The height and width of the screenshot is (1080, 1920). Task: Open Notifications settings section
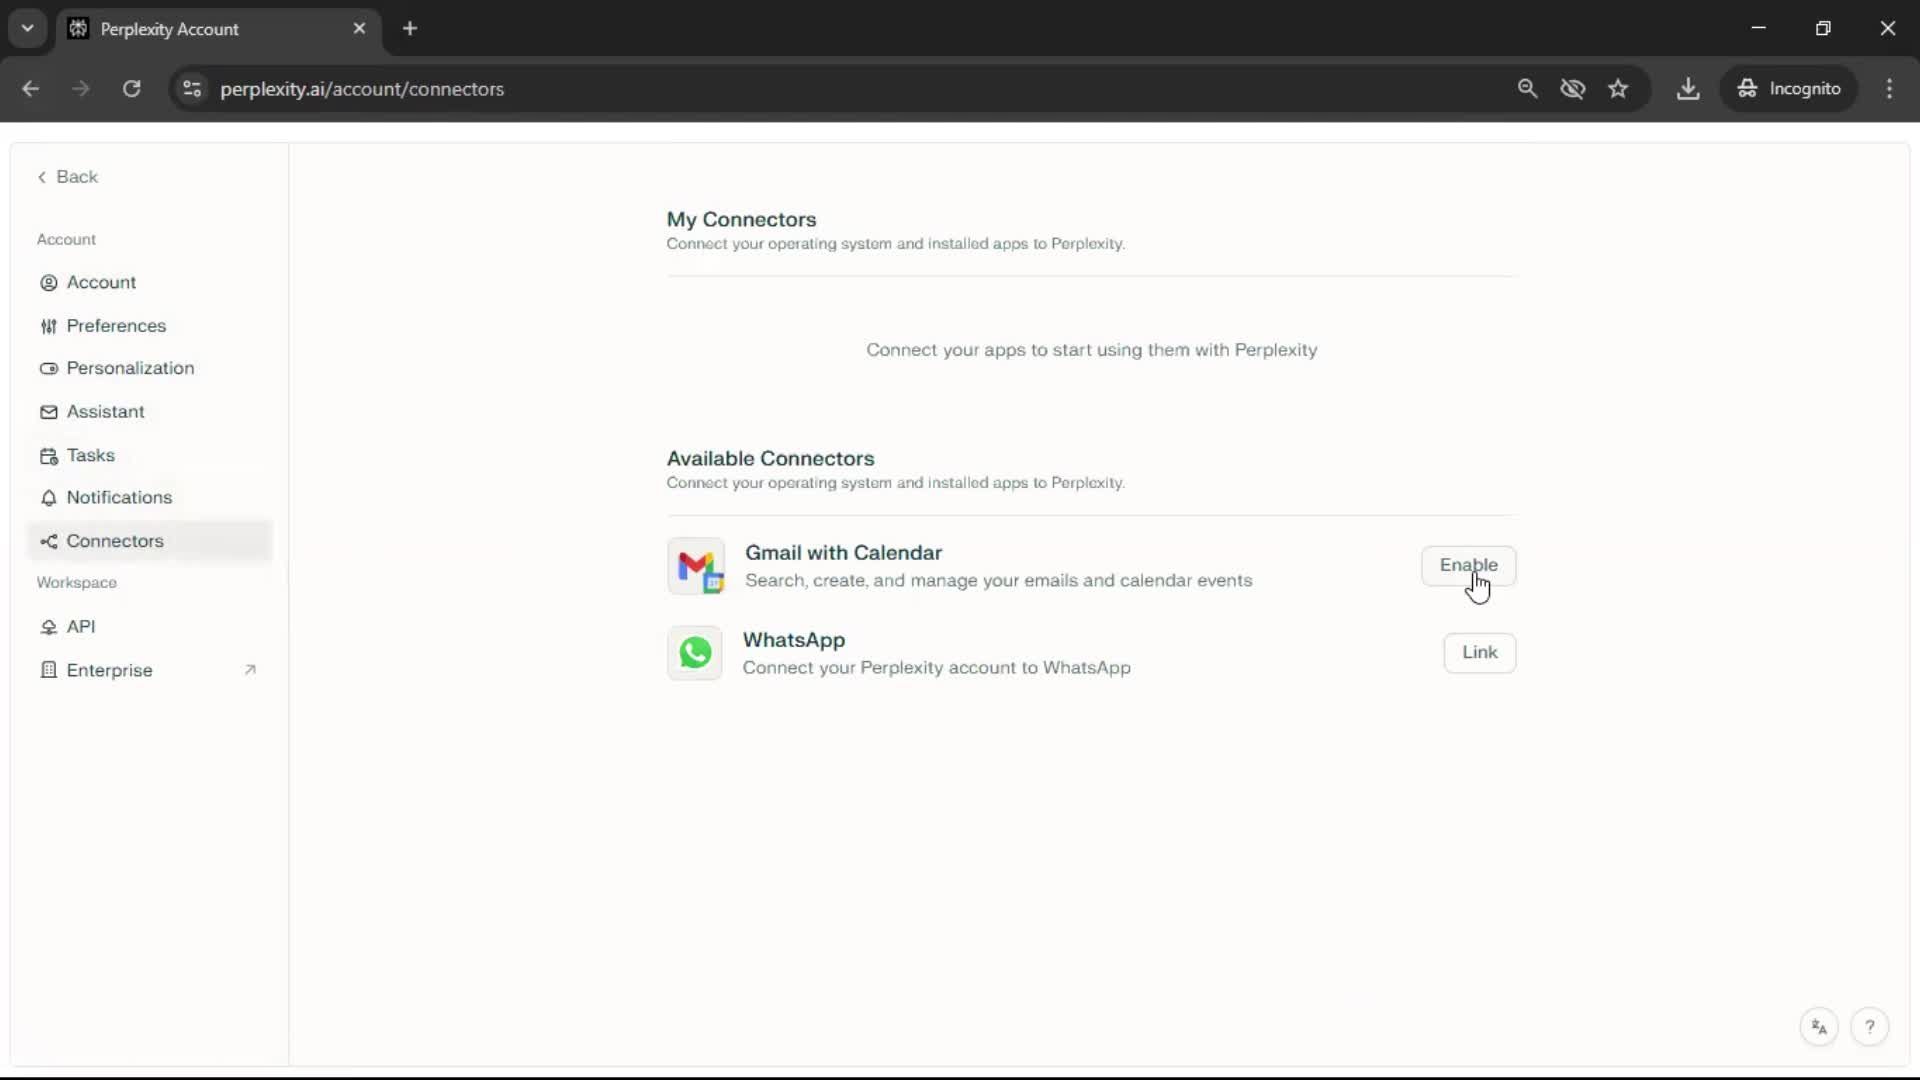point(119,497)
